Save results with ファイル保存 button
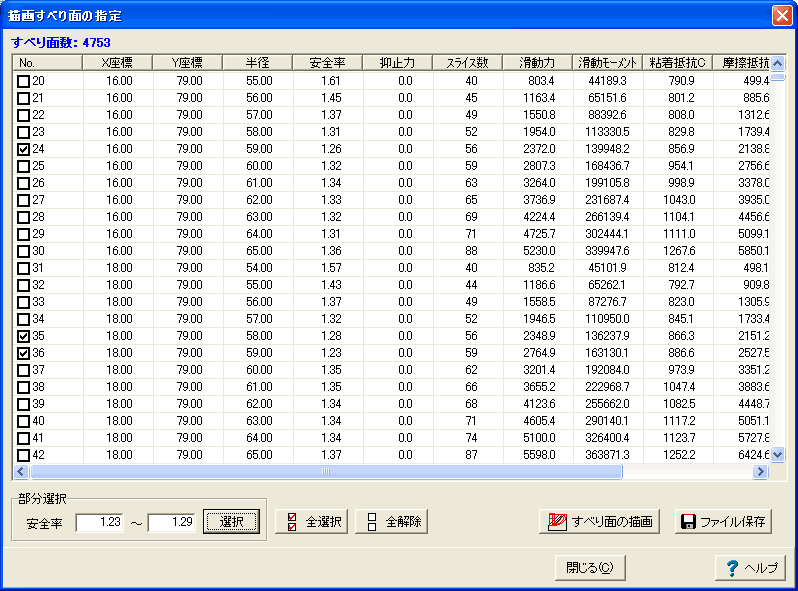Image resolution: width=798 pixels, height=591 pixels. pos(723,521)
